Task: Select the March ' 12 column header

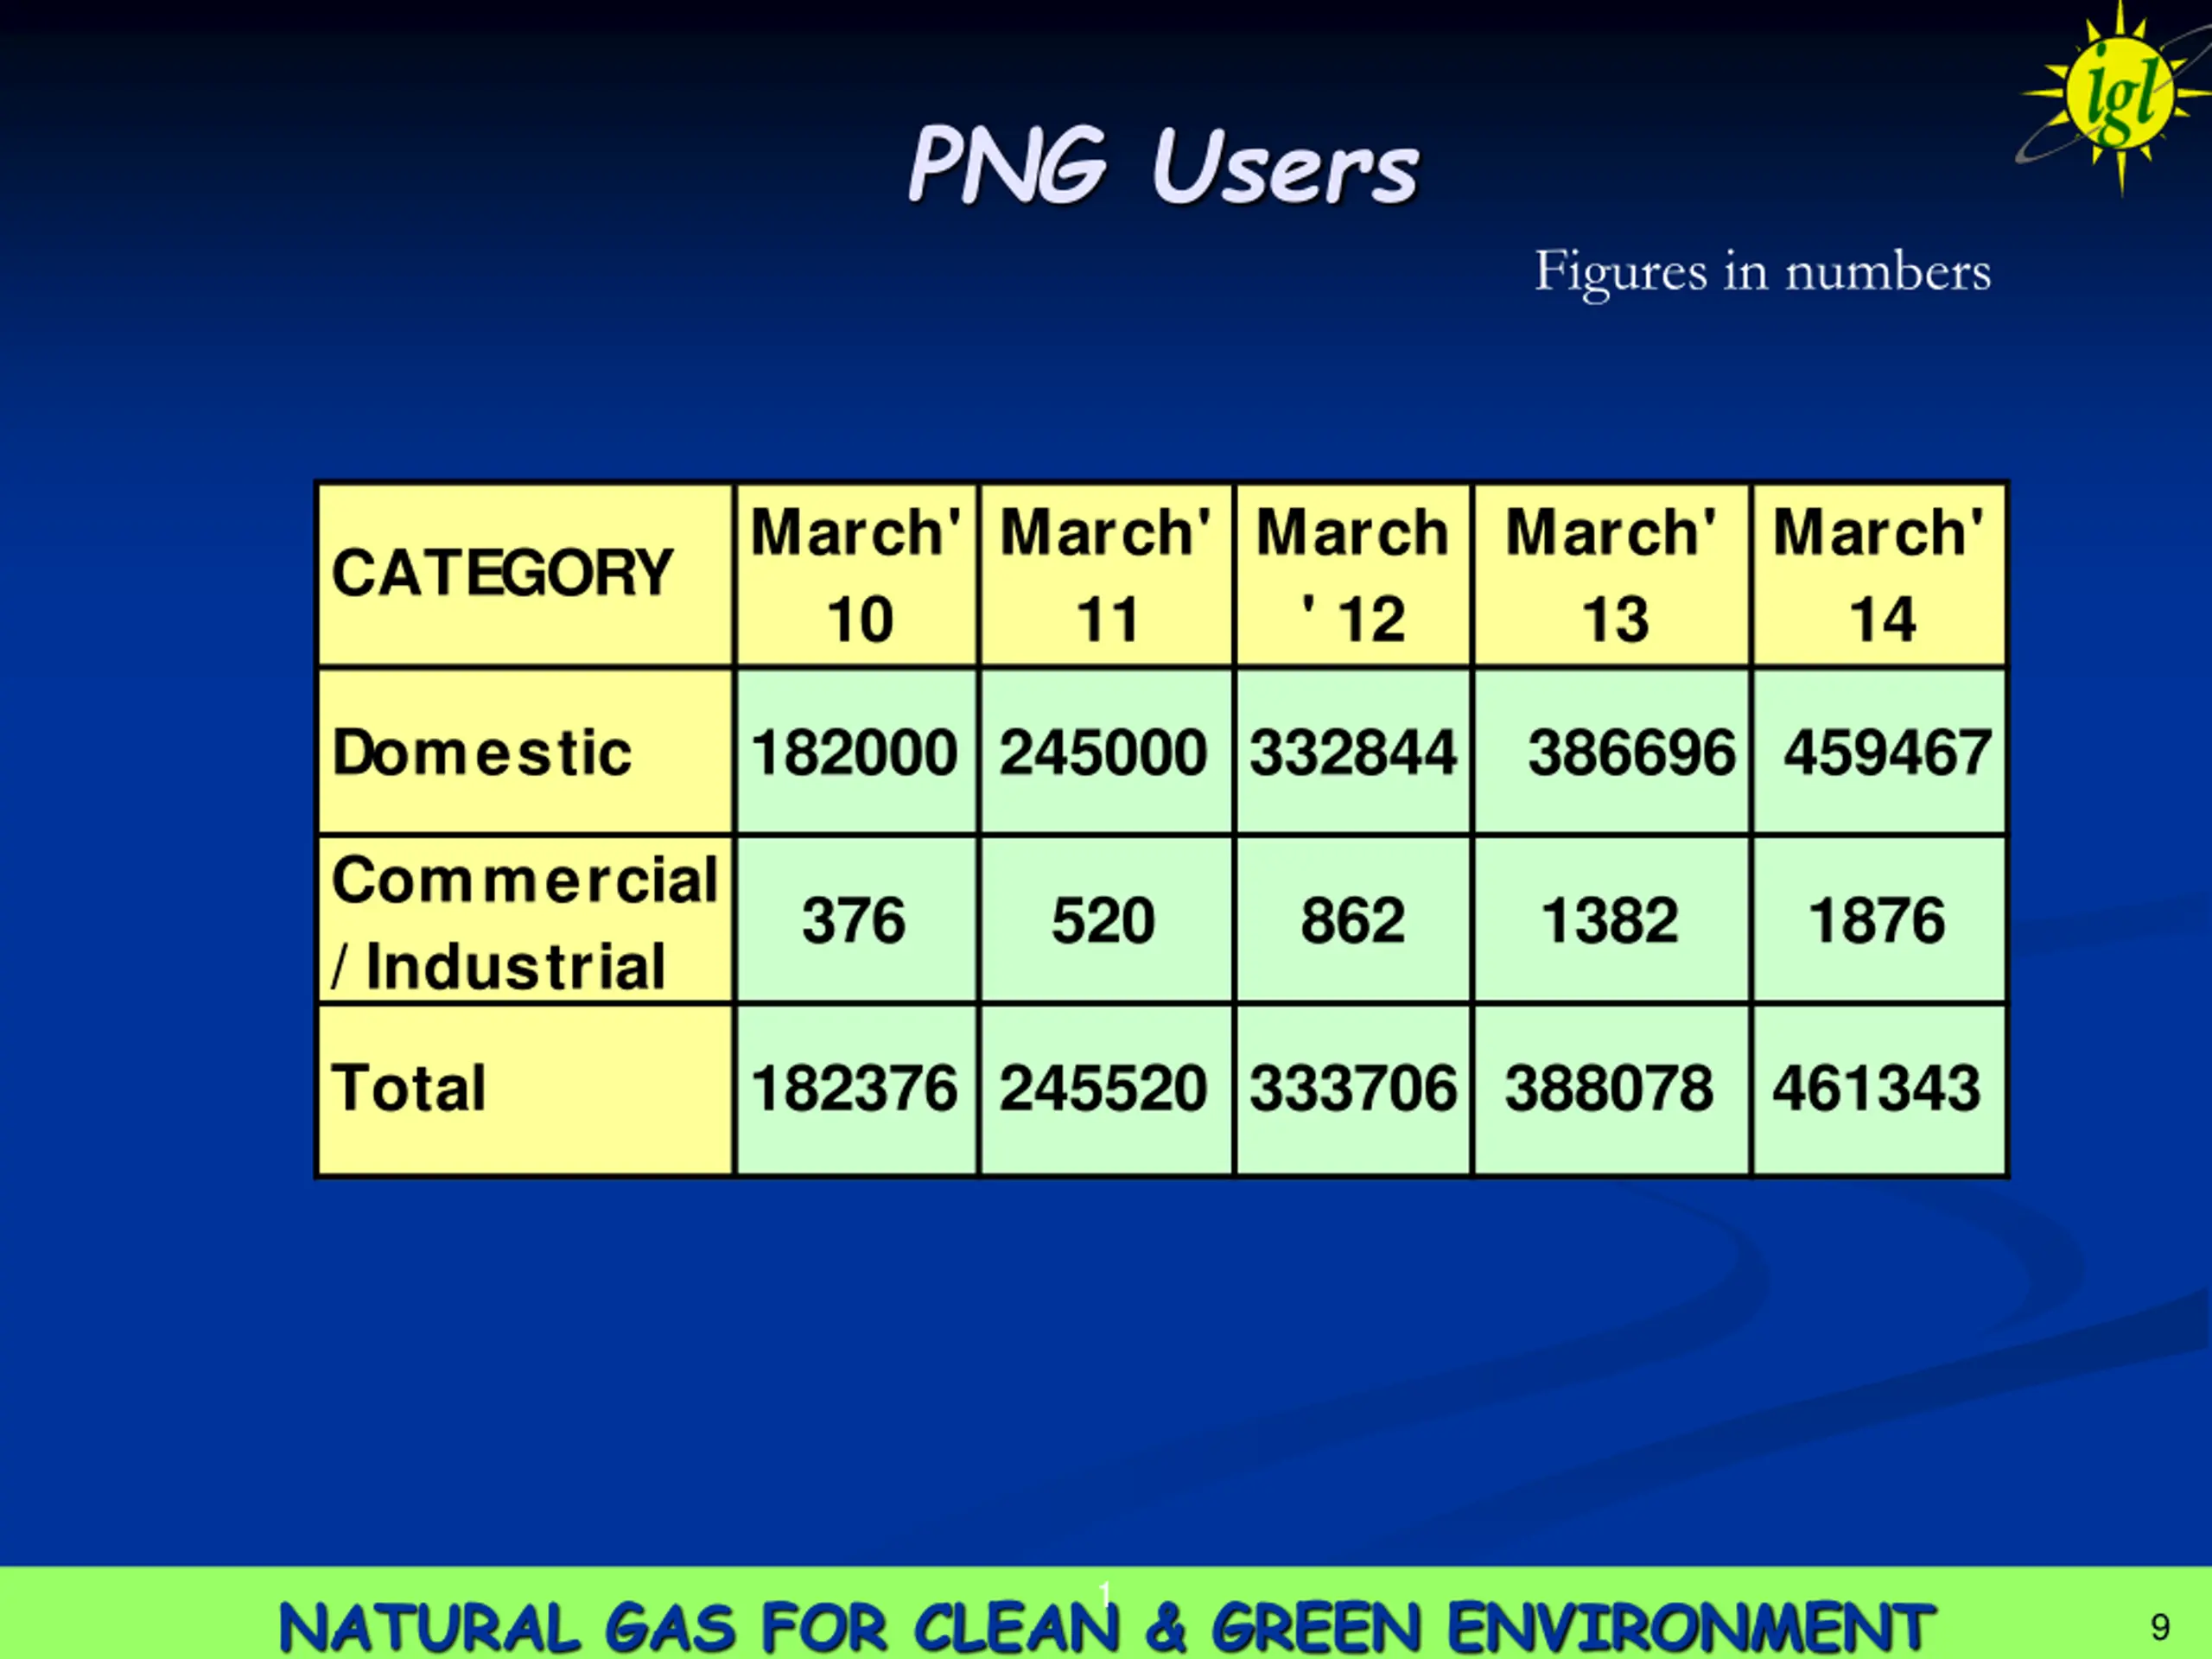Action: point(1353,575)
